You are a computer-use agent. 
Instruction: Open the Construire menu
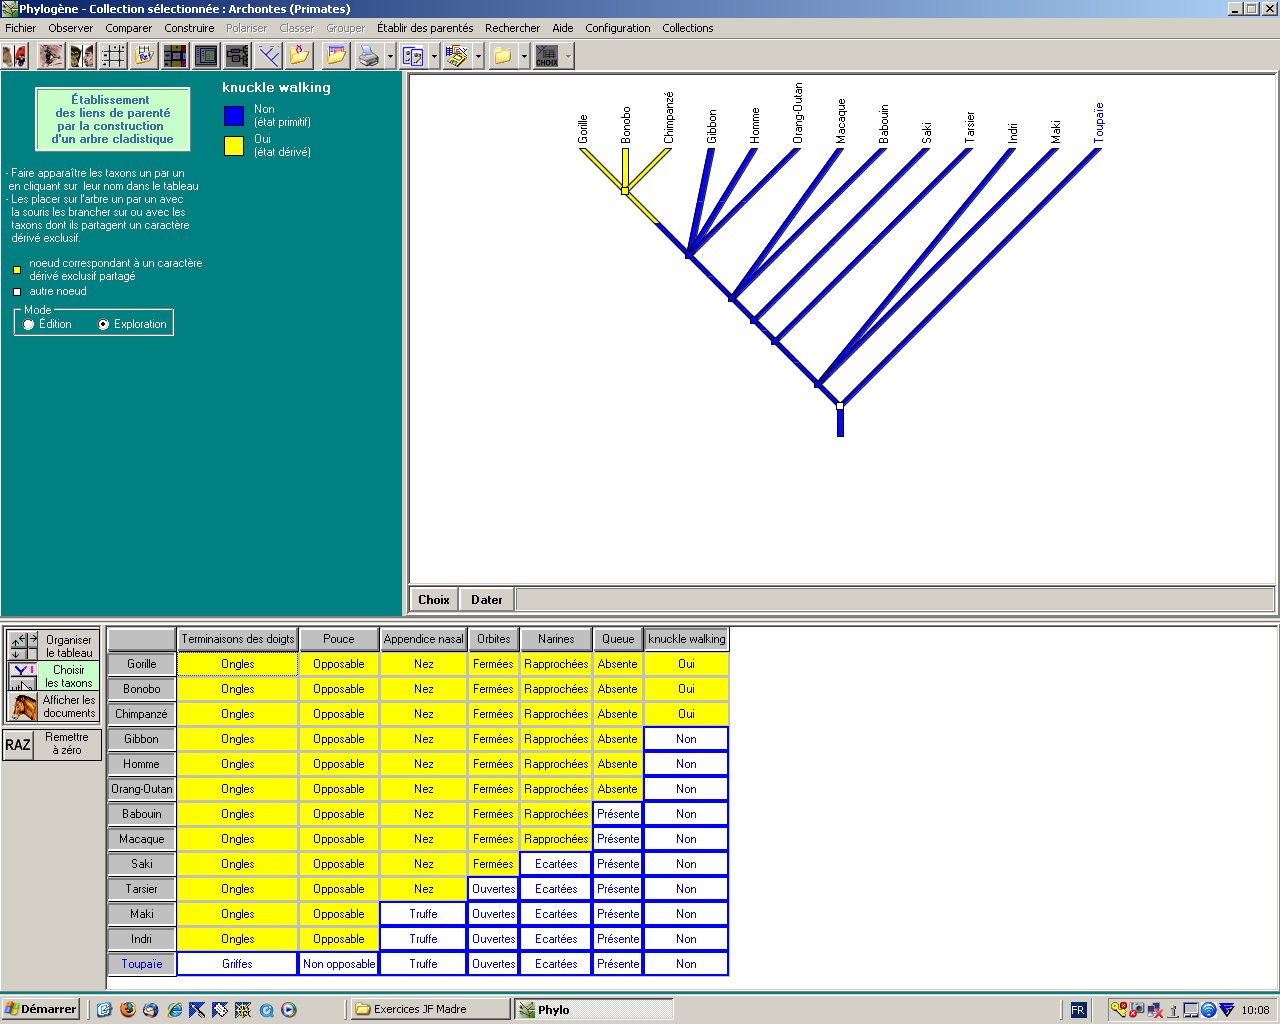click(189, 28)
